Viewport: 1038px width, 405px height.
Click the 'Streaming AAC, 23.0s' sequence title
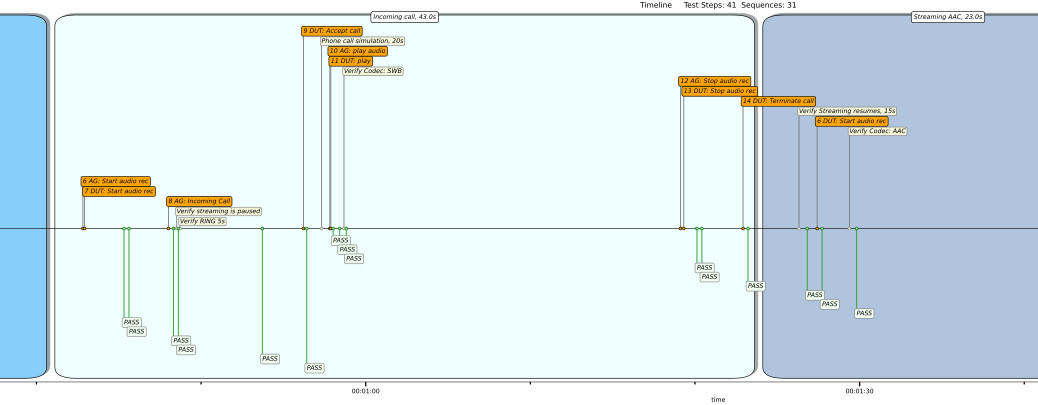pyautogui.click(x=948, y=17)
